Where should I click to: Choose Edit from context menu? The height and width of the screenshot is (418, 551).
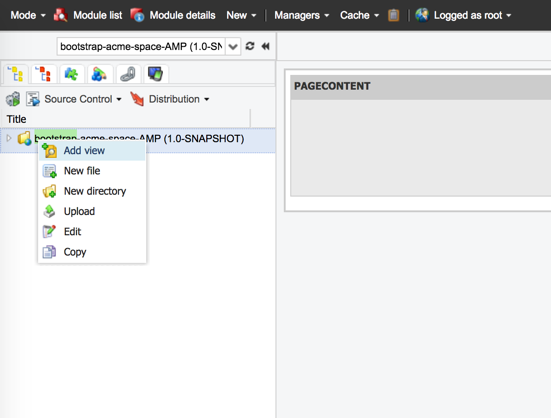point(92,232)
